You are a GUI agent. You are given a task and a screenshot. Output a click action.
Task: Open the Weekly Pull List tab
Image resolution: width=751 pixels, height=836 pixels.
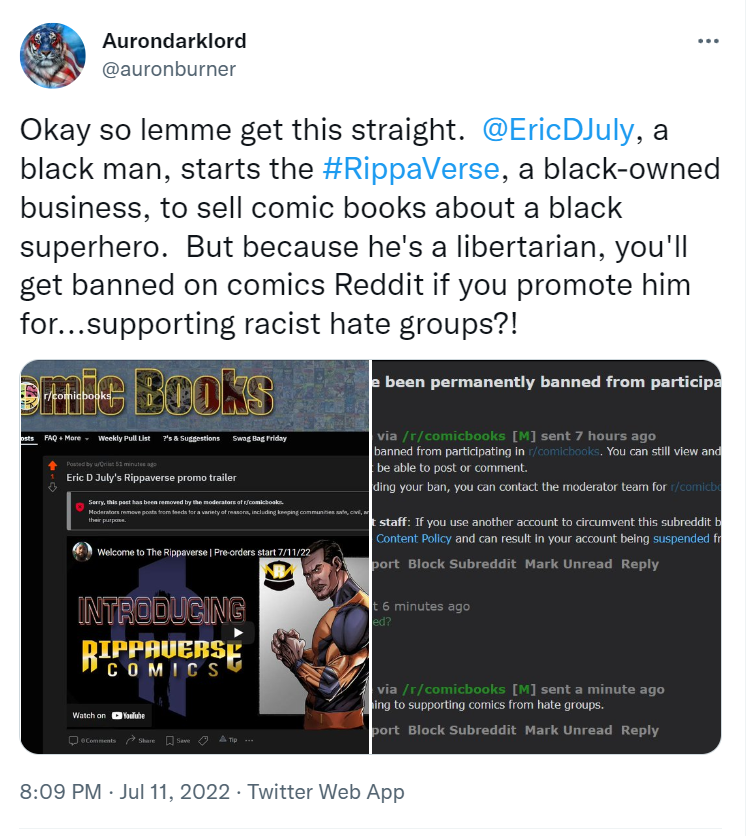click(x=124, y=438)
